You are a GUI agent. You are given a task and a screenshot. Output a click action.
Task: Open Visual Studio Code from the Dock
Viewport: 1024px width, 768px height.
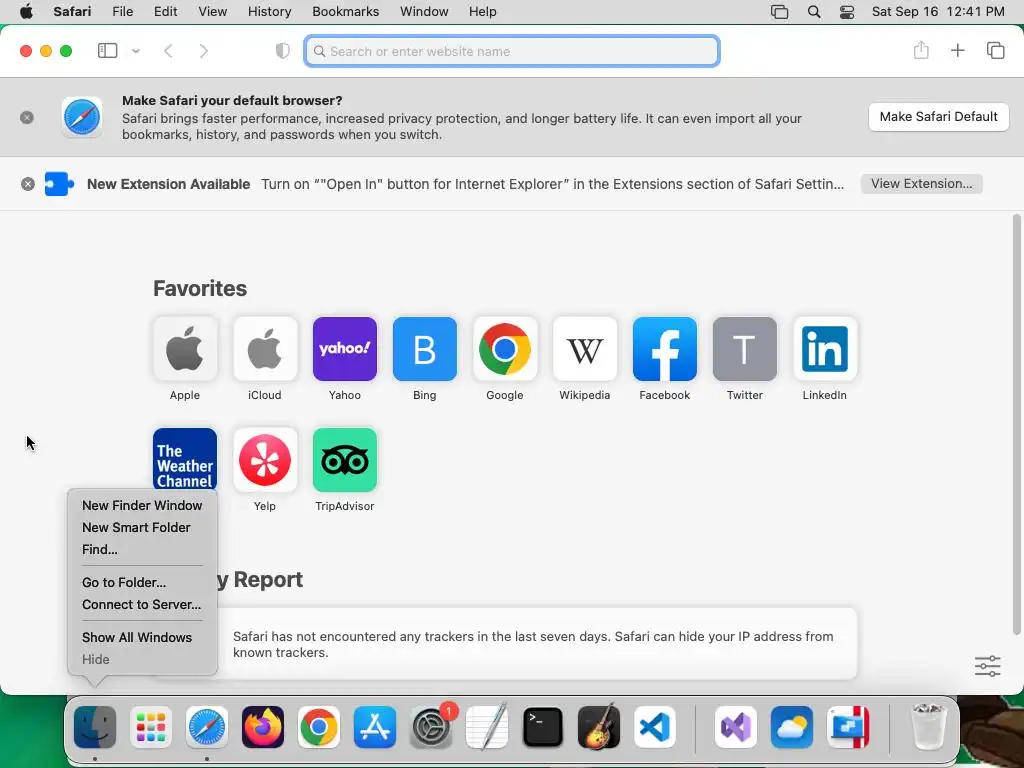pos(655,726)
